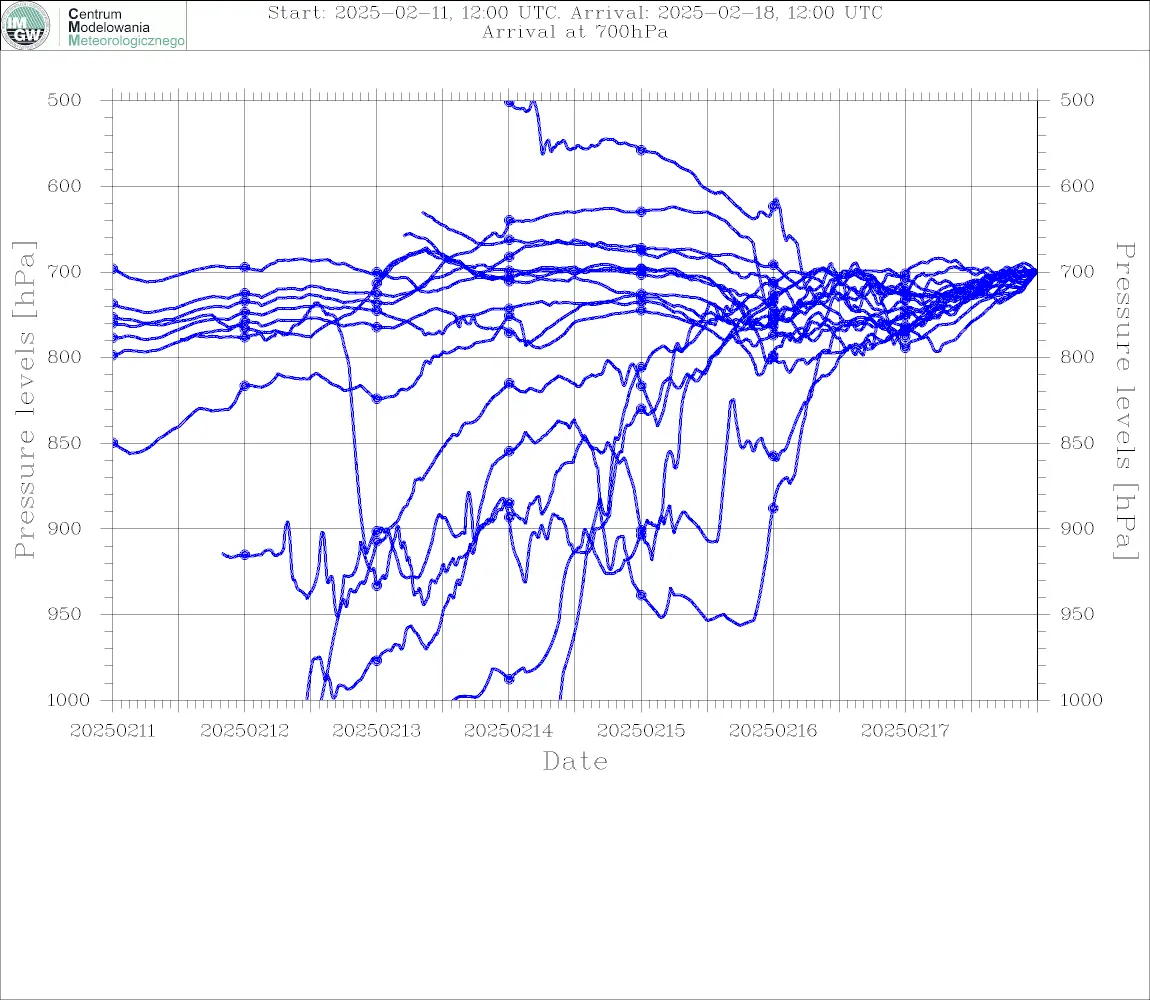Click the IMGW round logo icon

[x=26, y=26]
